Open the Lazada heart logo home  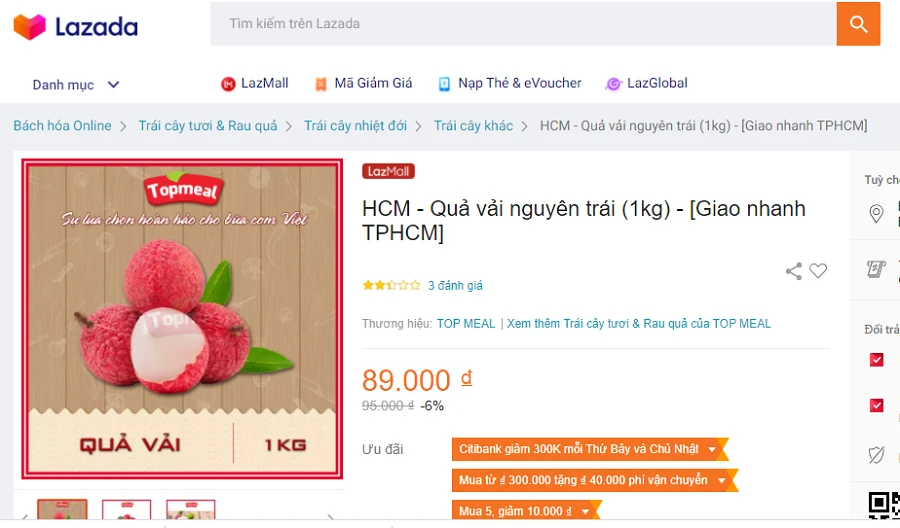pyautogui.click(x=29, y=27)
